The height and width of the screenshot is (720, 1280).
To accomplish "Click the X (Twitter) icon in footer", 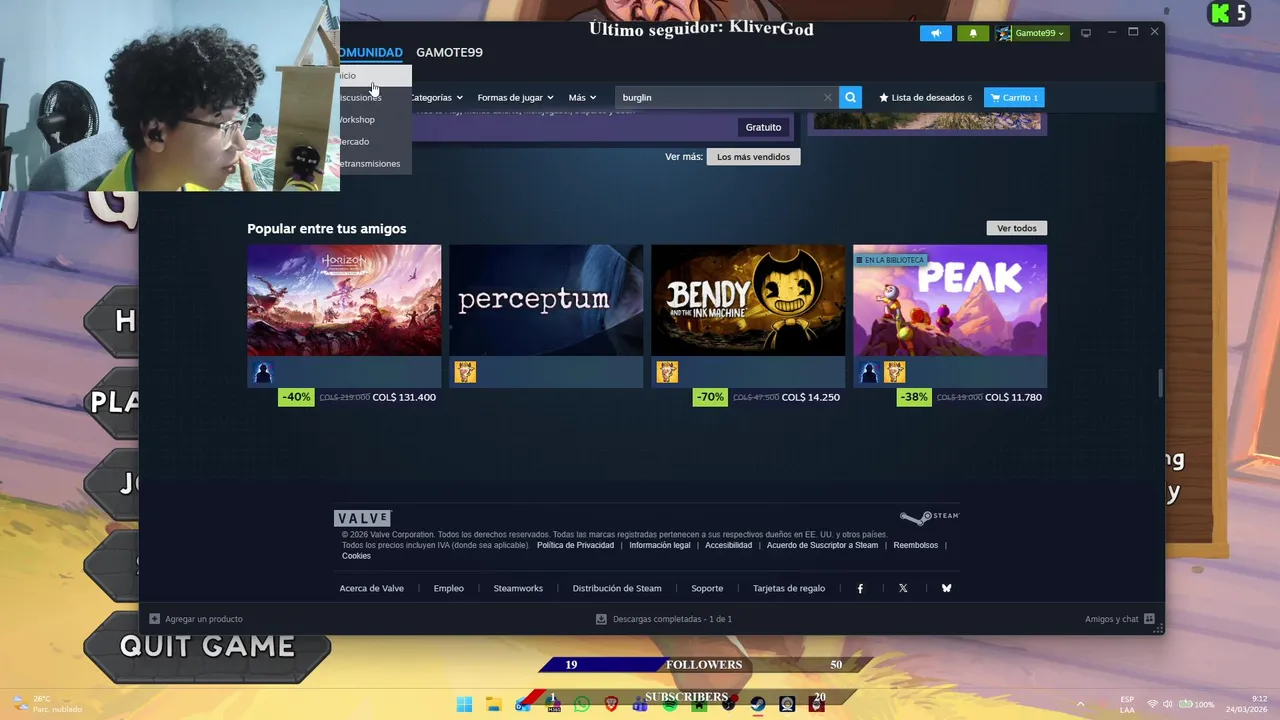I will click(903, 588).
